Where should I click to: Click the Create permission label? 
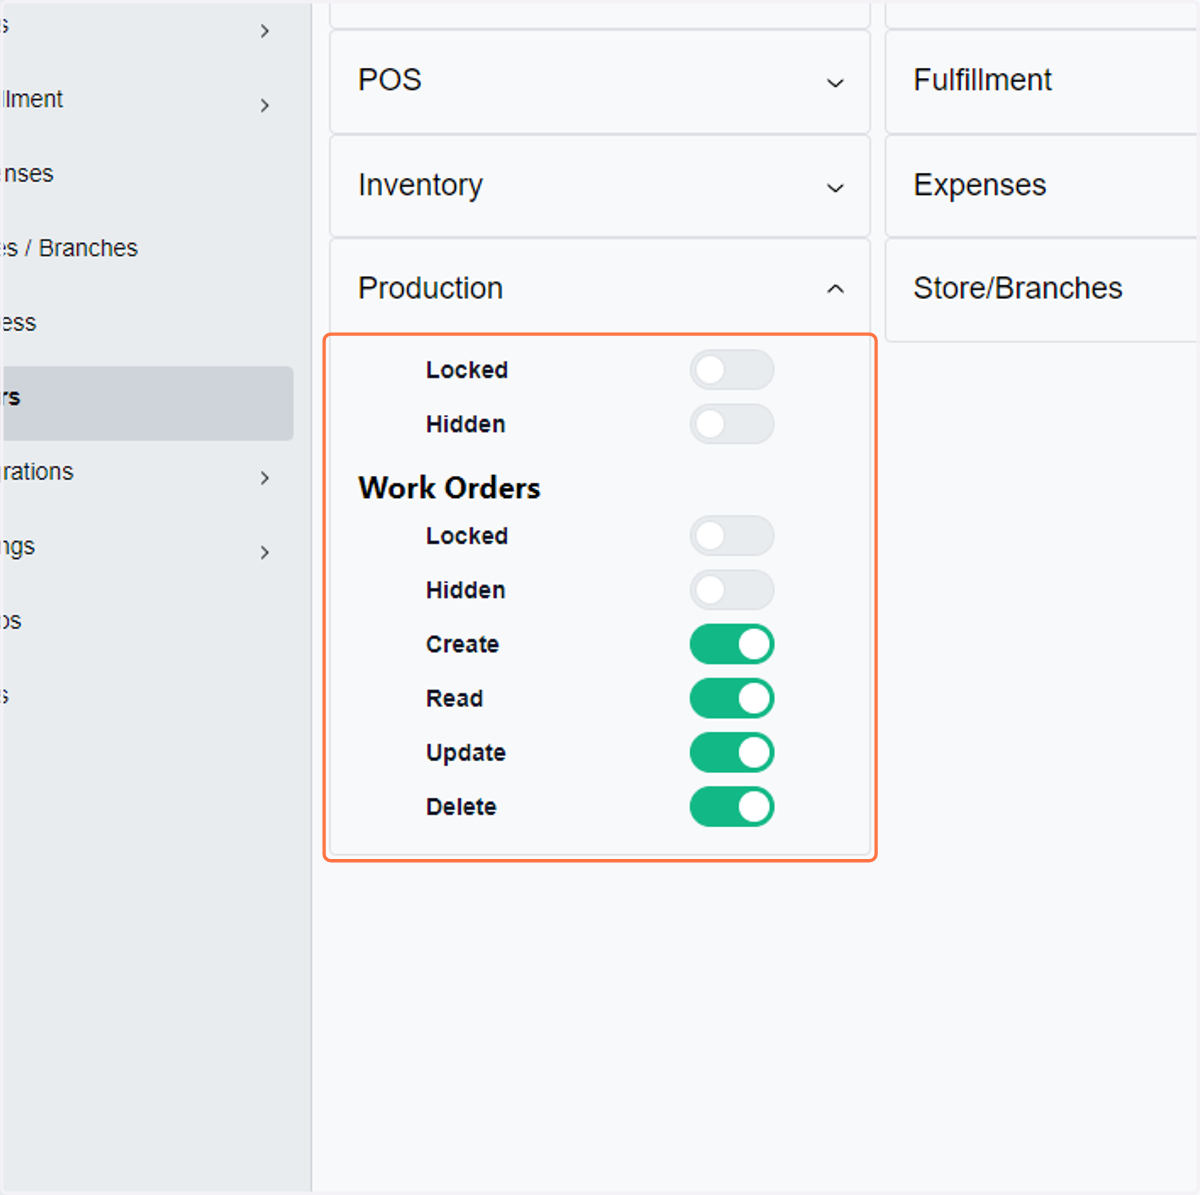462,644
